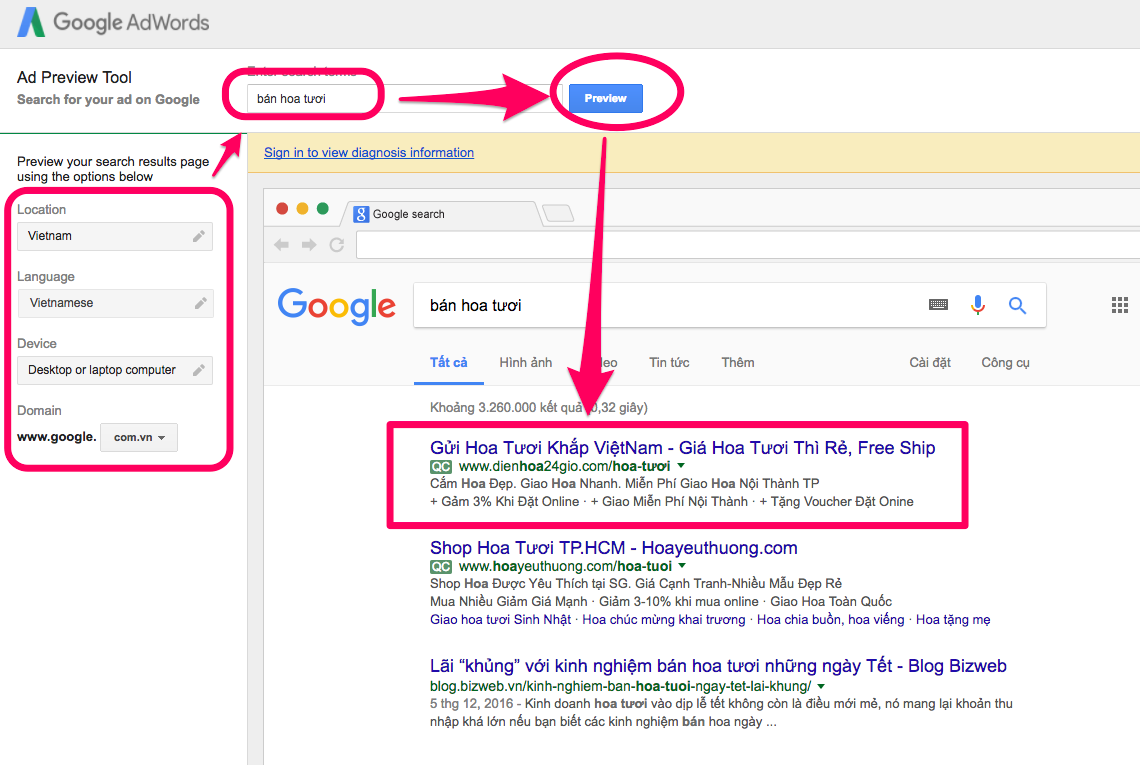Click yellow minimize dot in preview window
The image size is (1140, 765).
click(302, 209)
